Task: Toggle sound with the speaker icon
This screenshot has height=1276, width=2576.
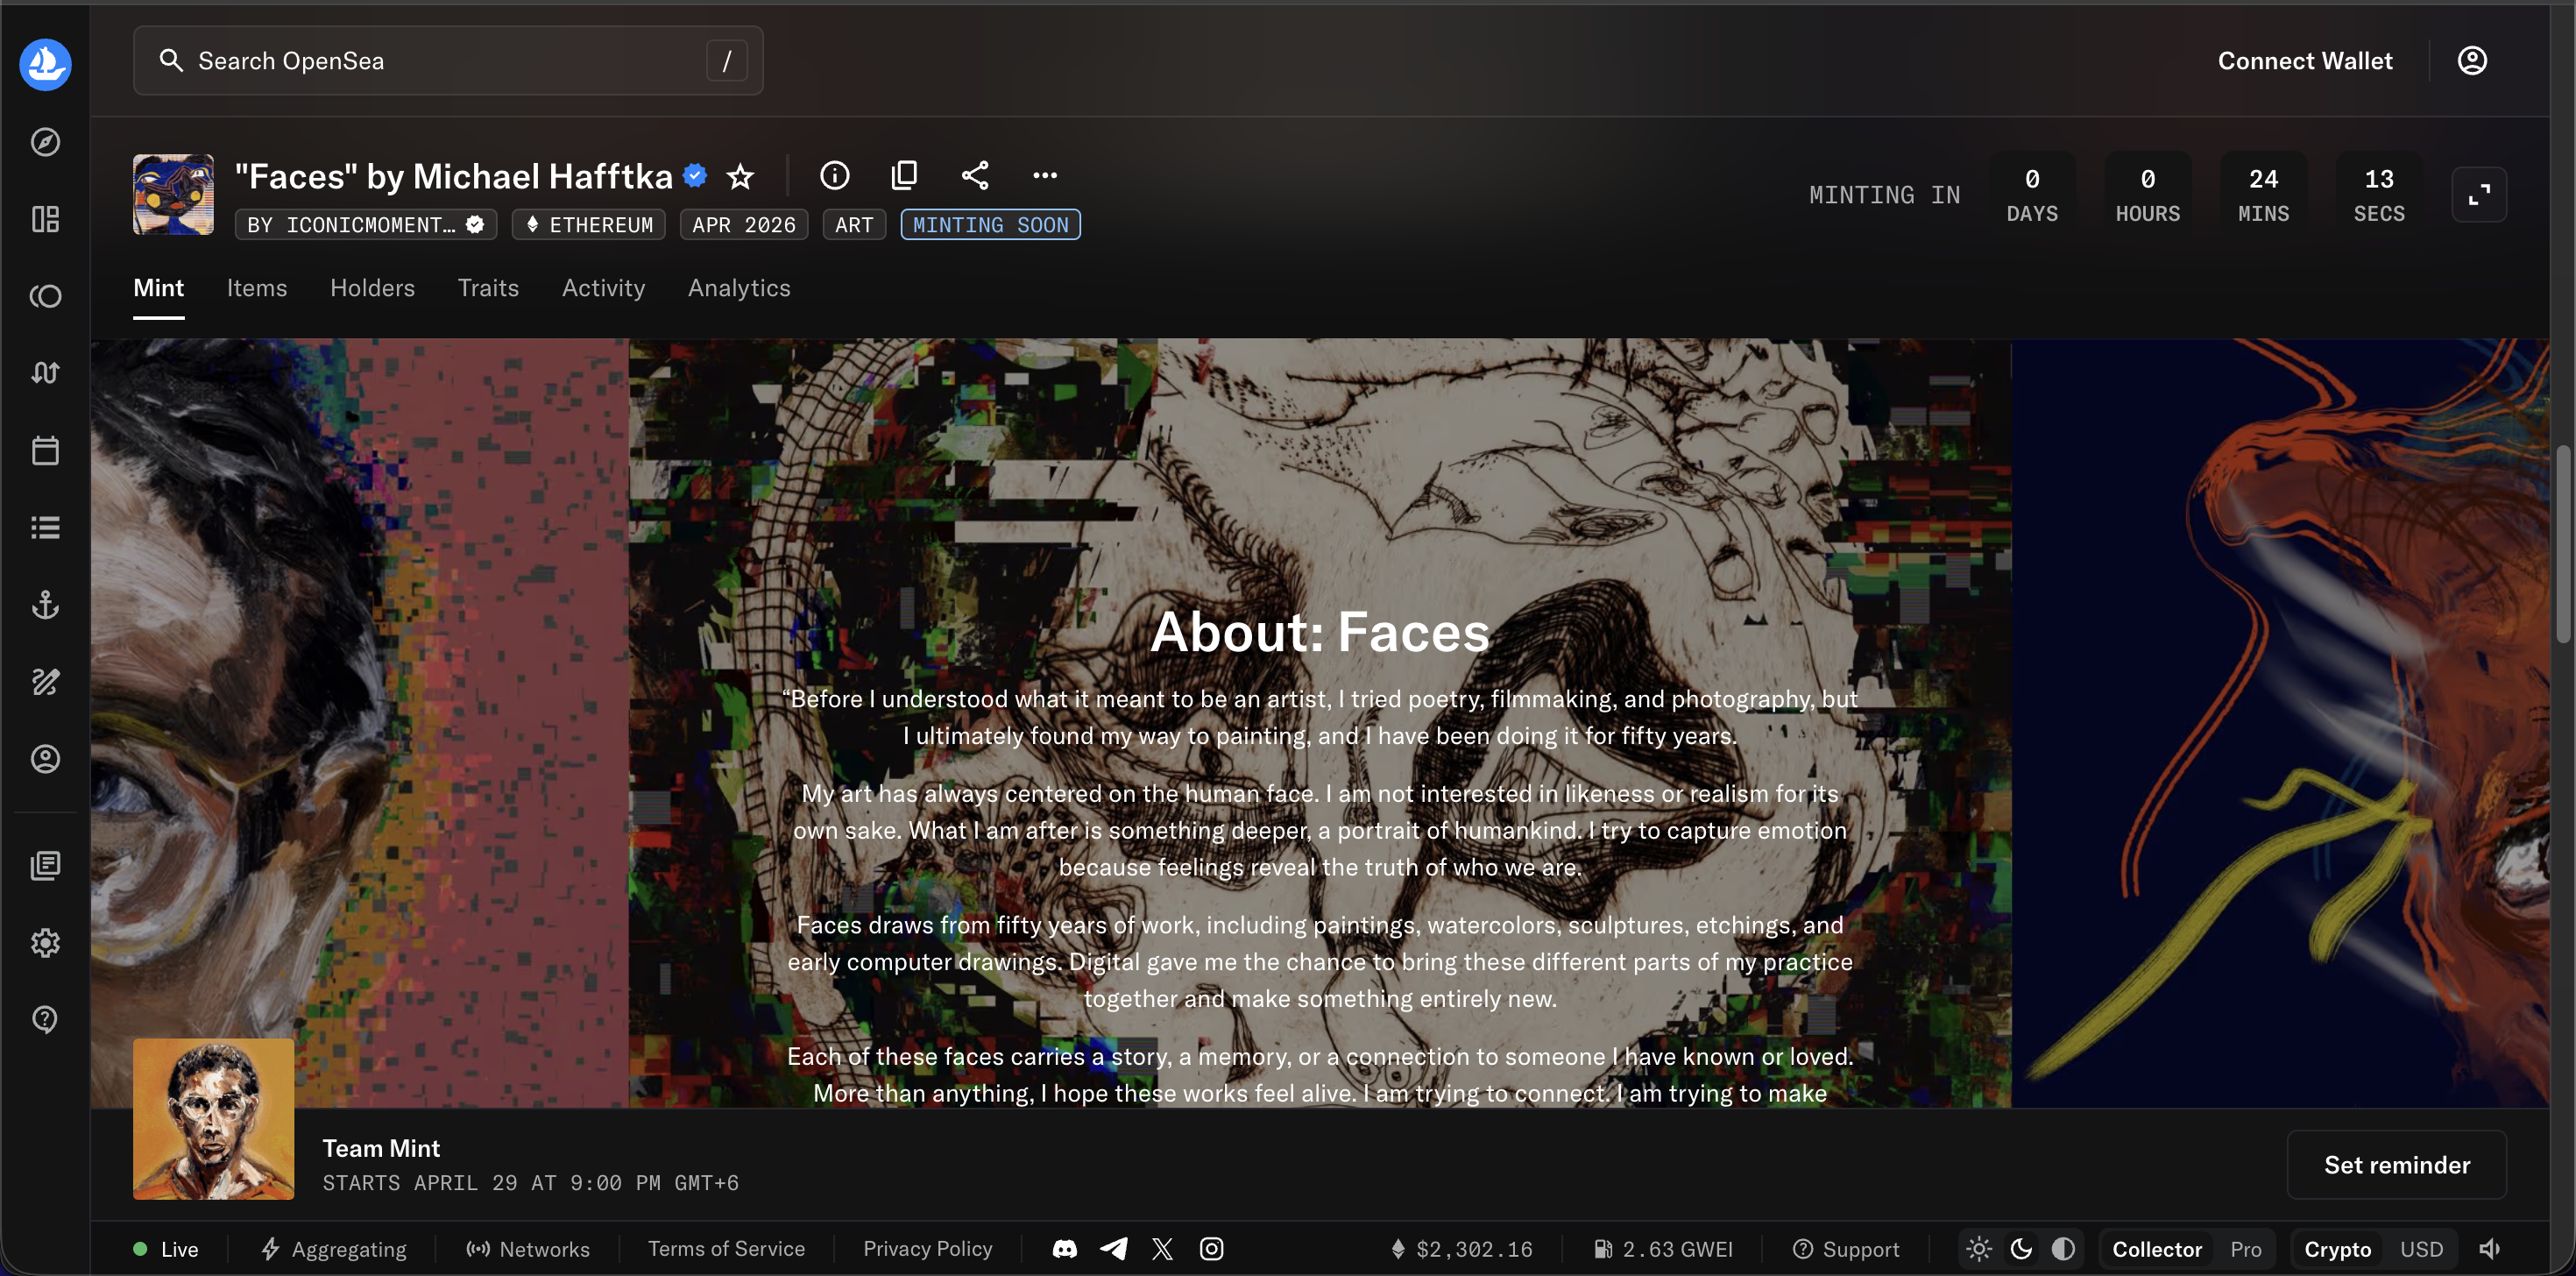Action: [x=2490, y=1249]
